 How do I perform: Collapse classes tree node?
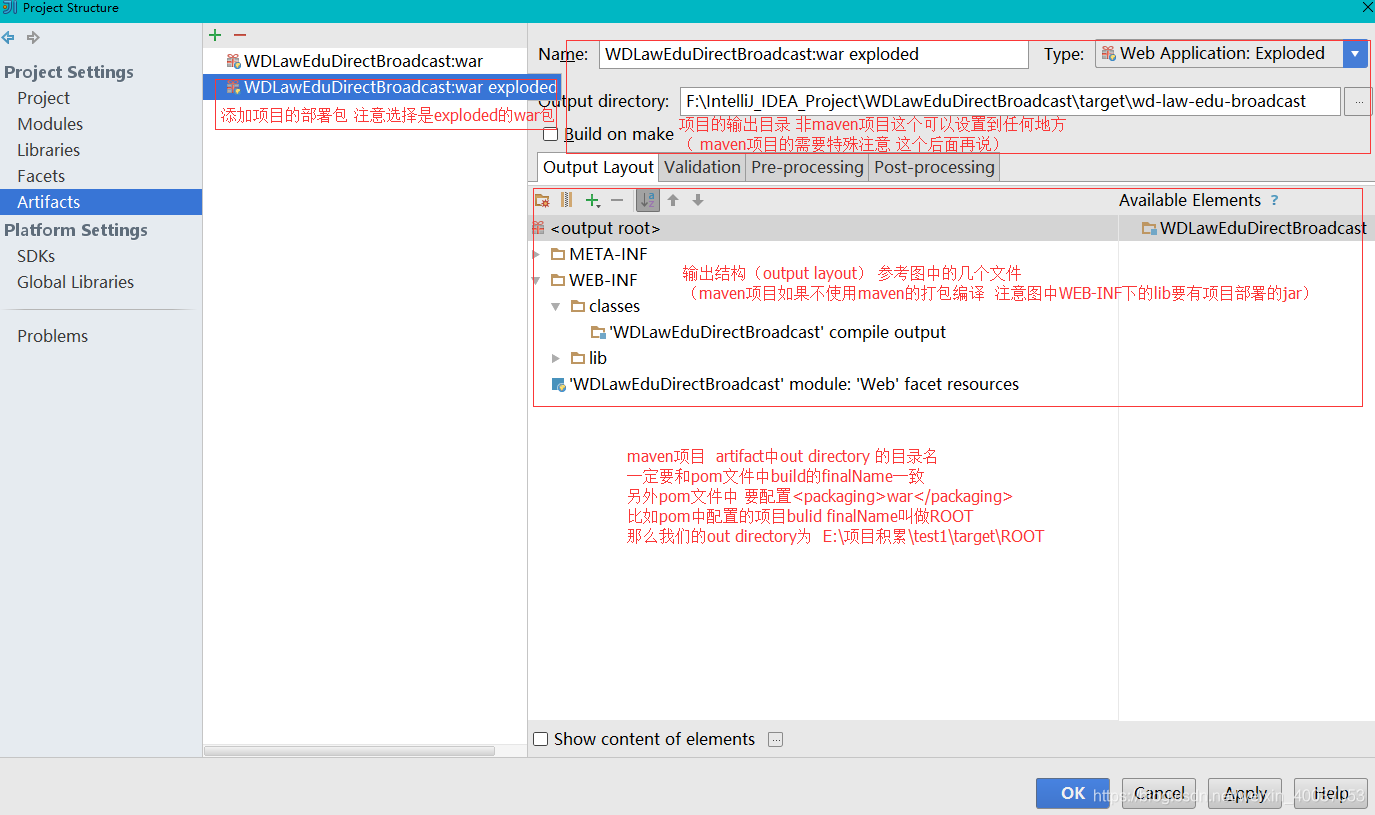pyautogui.click(x=556, y=306)
